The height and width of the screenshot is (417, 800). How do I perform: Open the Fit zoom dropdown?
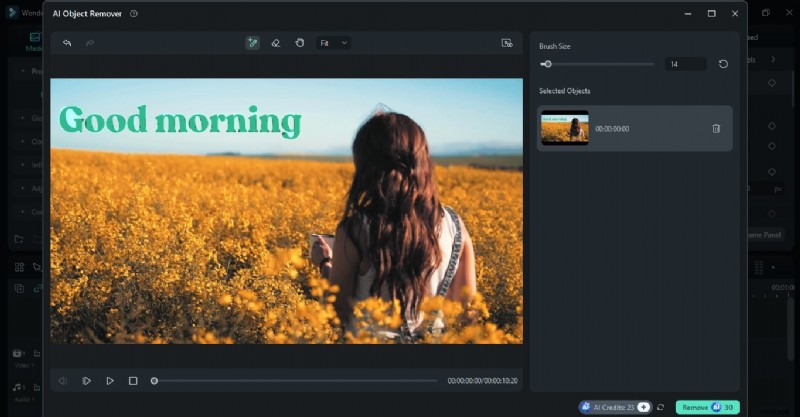point(333,43)
